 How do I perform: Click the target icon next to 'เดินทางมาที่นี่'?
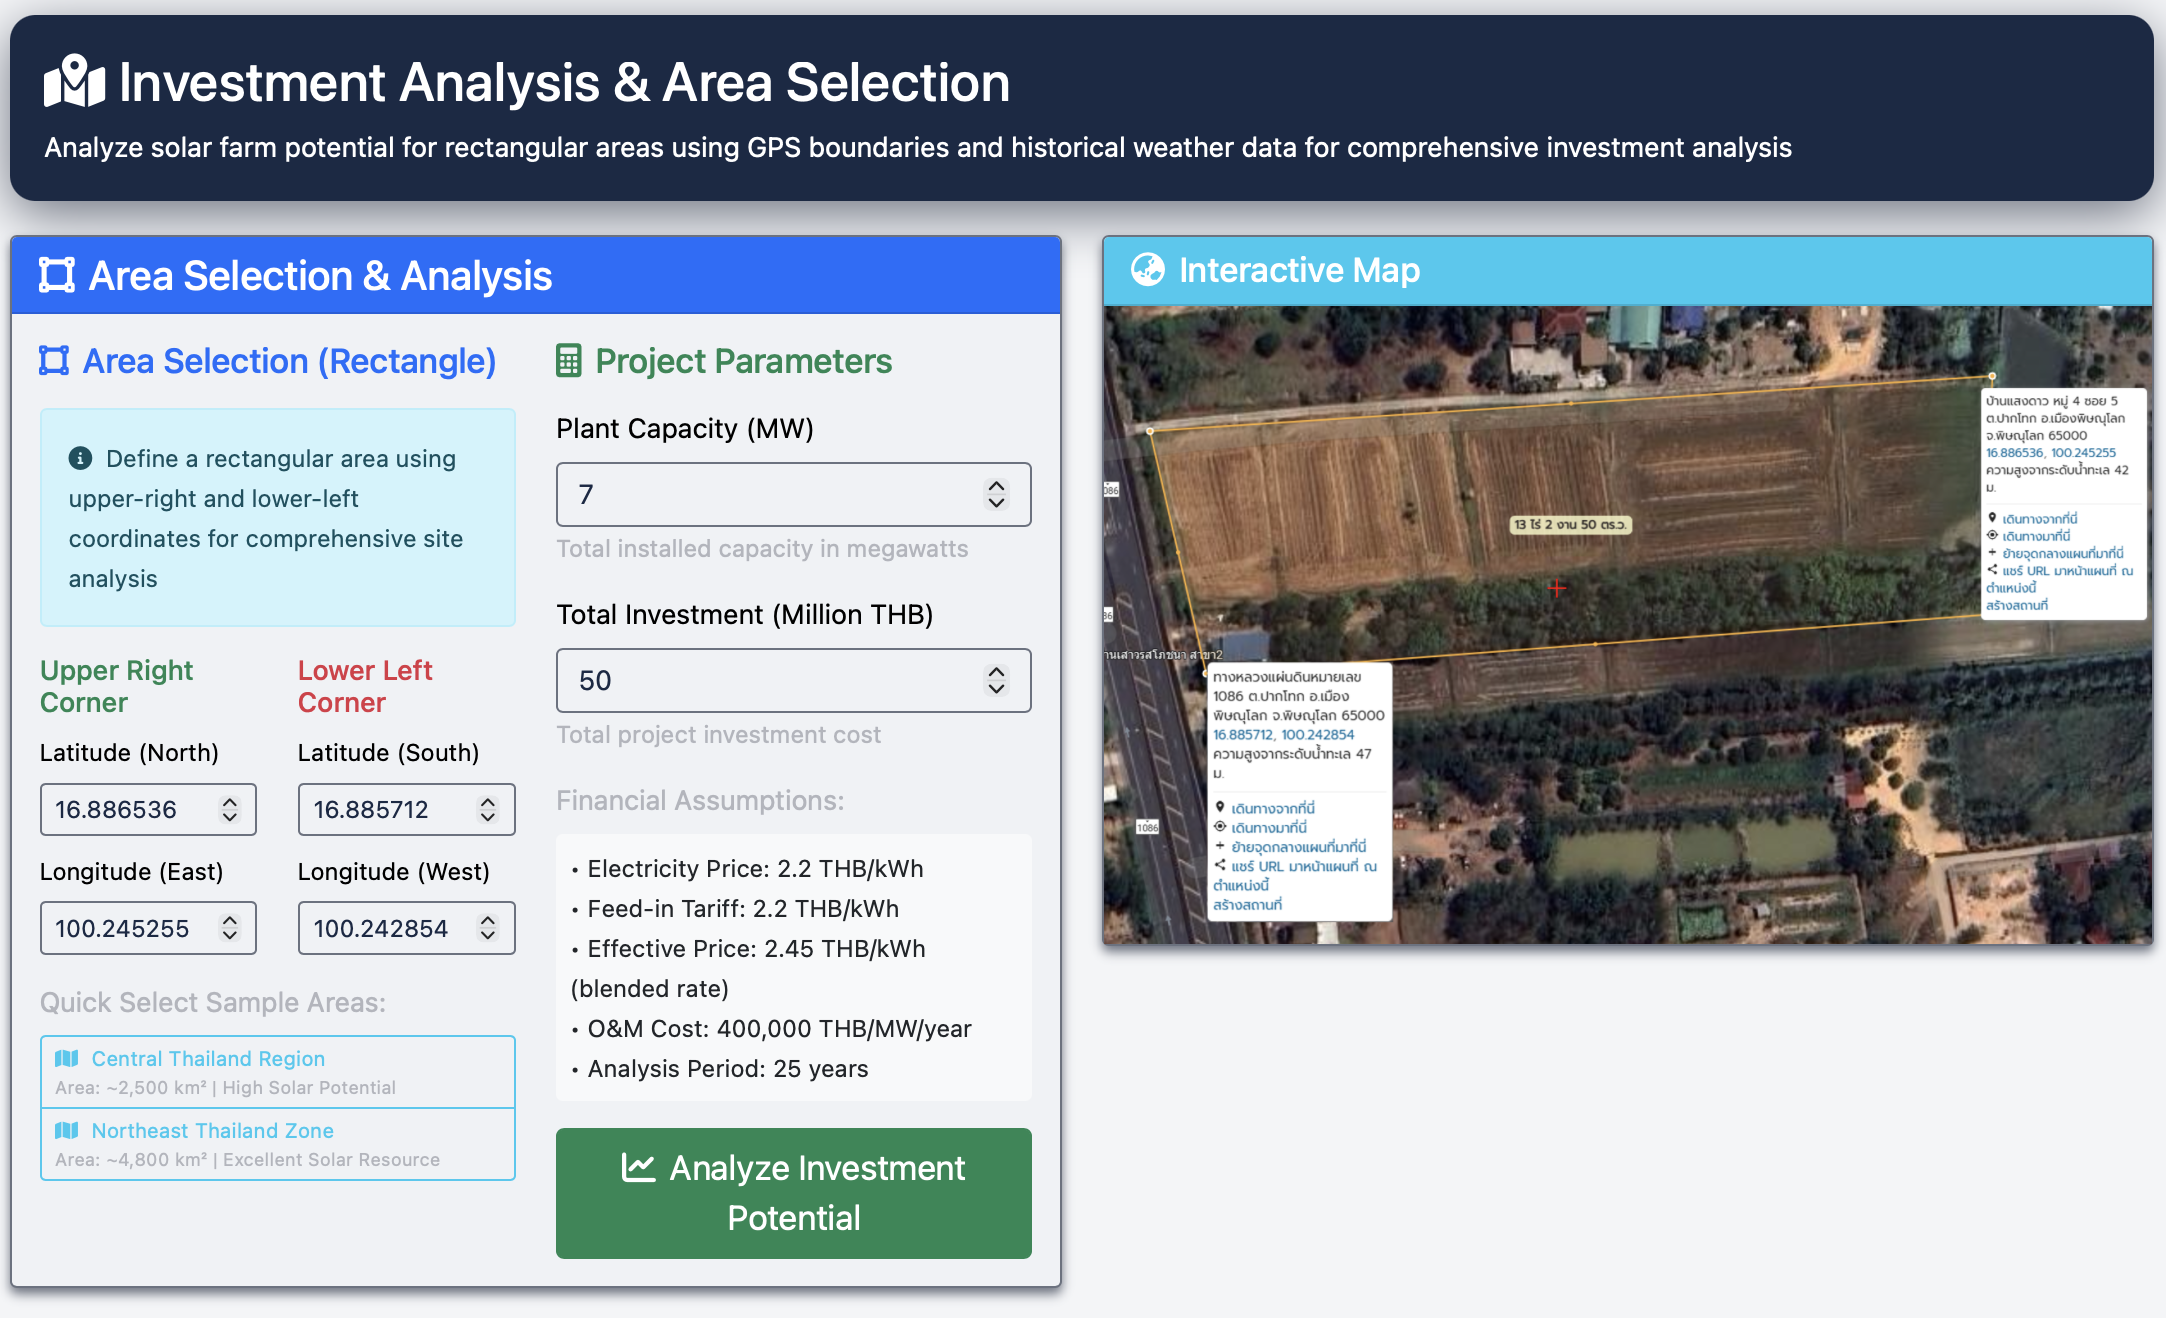tap(1219, 827)
